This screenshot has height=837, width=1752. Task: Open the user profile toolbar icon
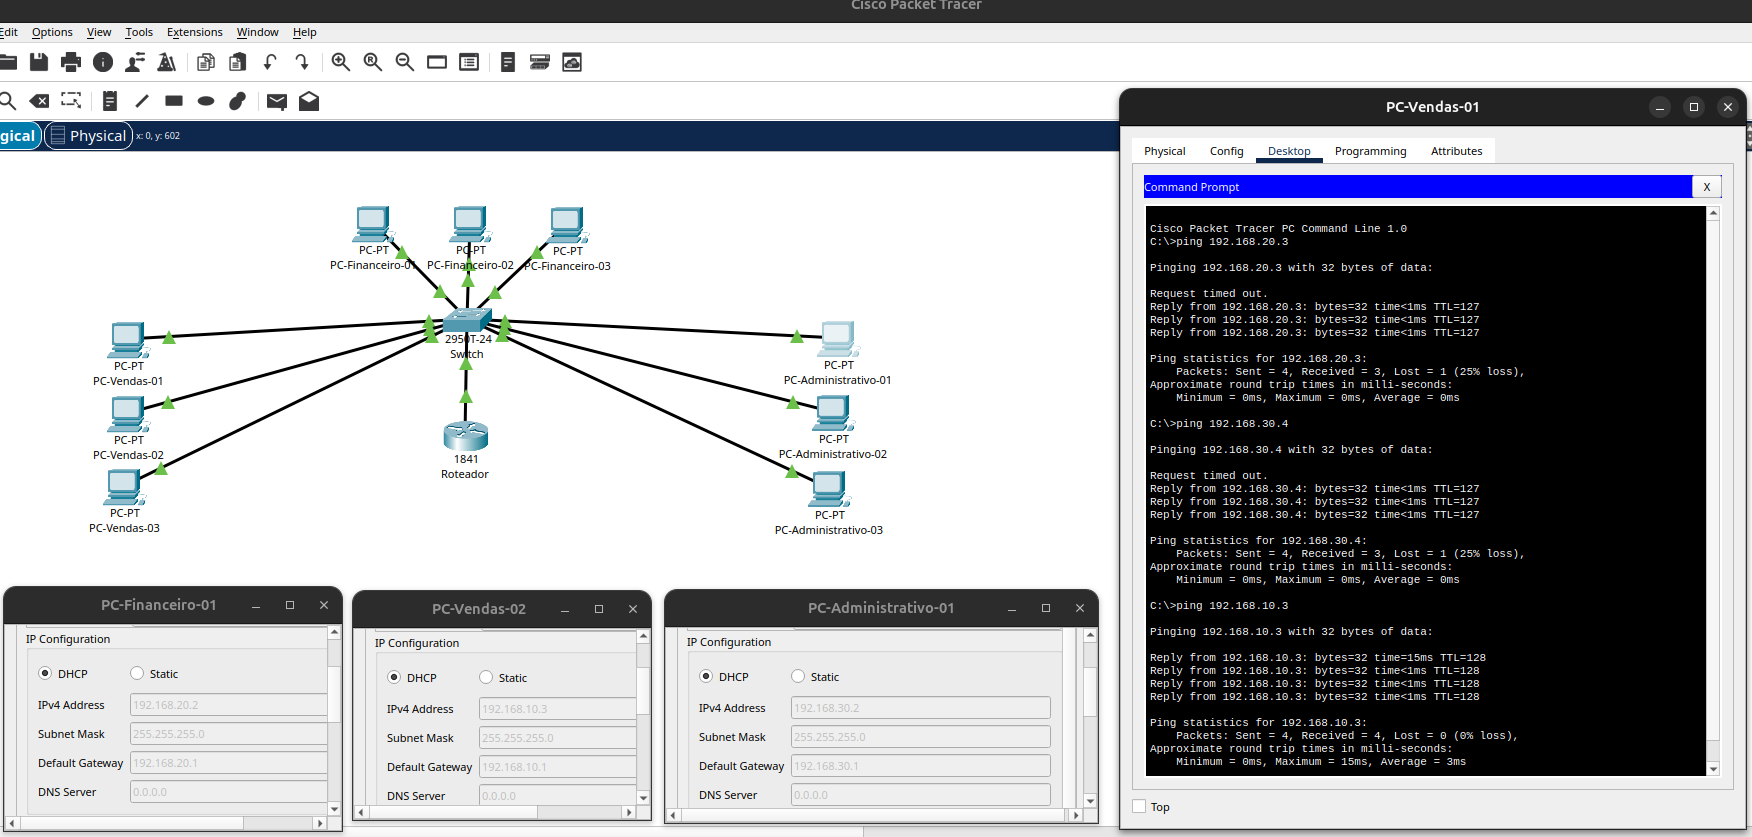[x=135, y=62]
